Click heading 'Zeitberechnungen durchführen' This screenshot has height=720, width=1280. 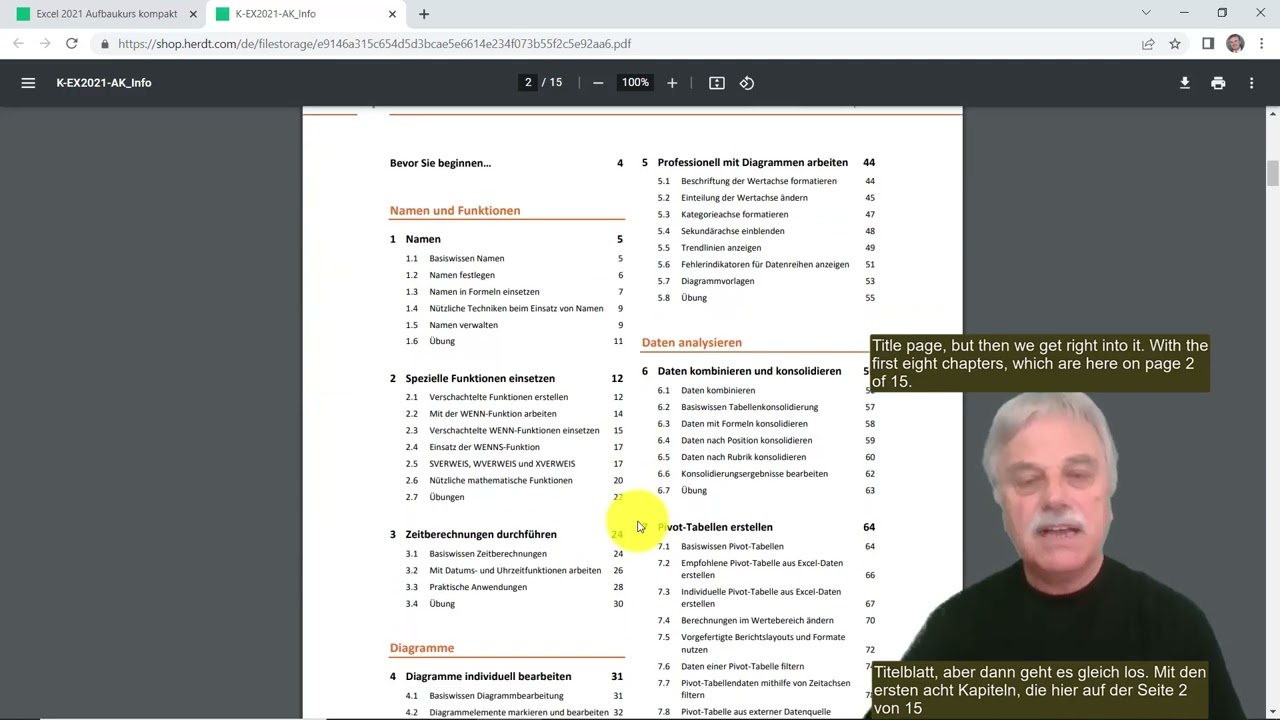coord(481,534)
